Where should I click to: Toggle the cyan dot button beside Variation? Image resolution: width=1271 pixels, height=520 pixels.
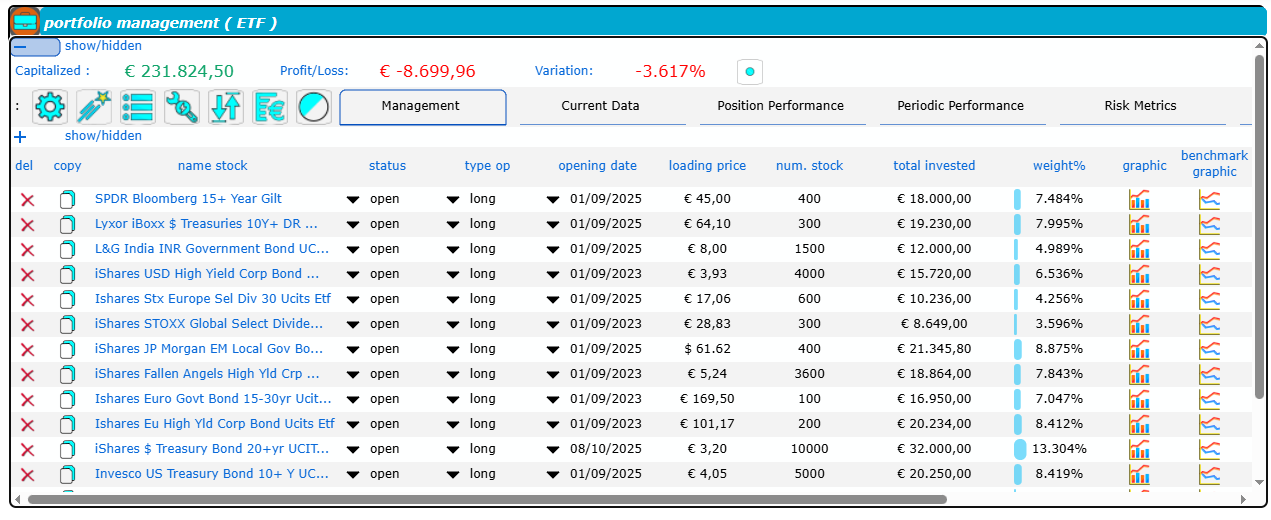749,72
